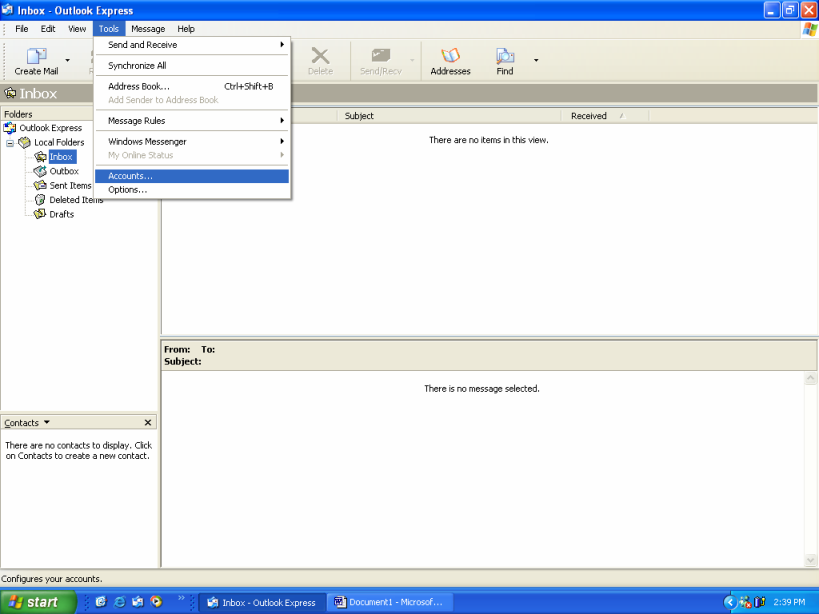The width and height of the screenshot is (819, 614).
Task: Click the greyed Delete toolbar icon
Action: (x=320, y=56)
